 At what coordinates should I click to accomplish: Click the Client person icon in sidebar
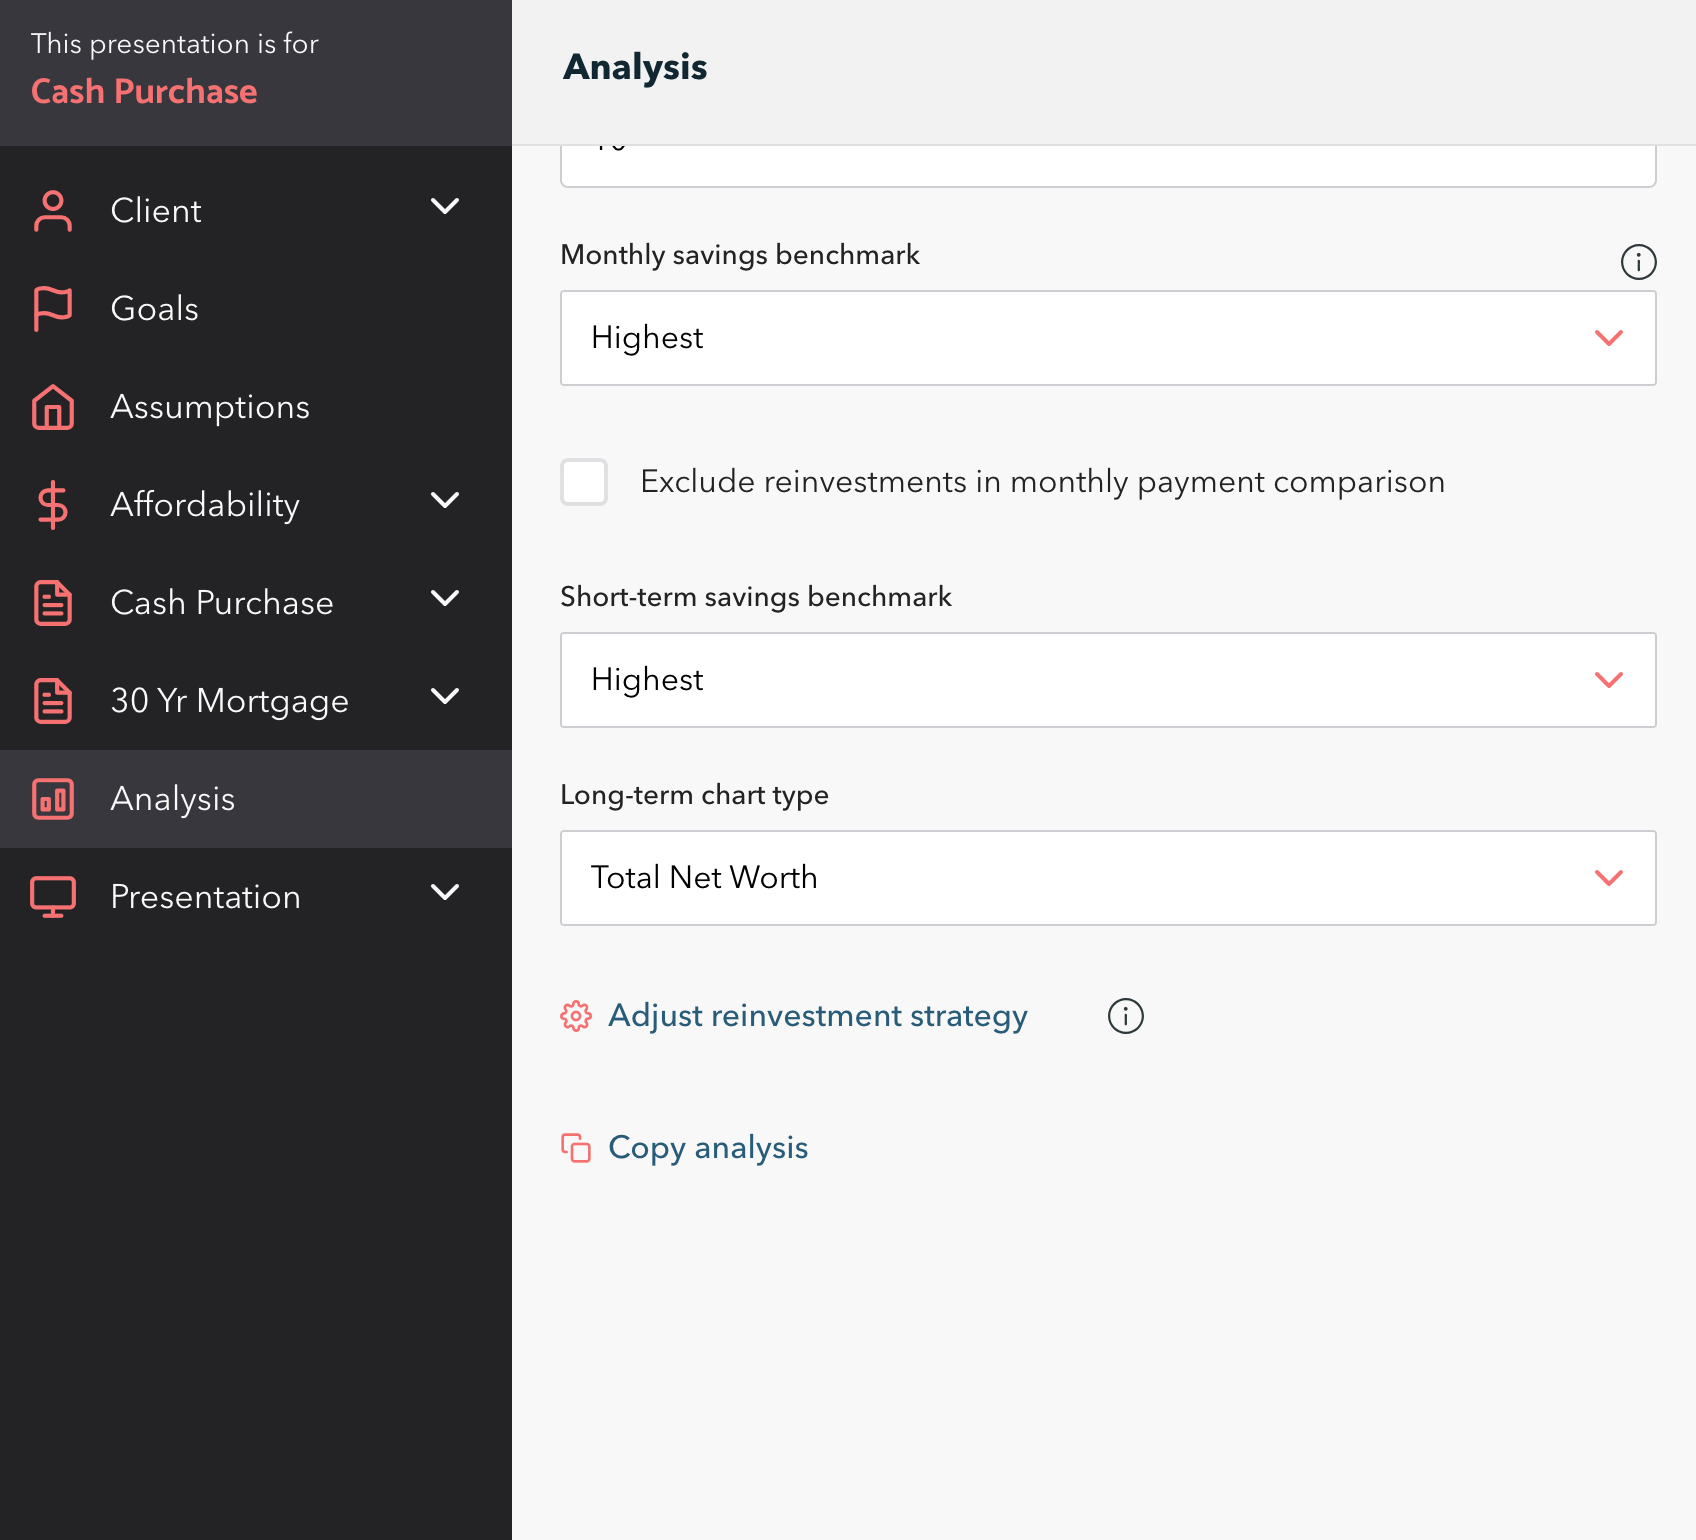coord(53,211)
